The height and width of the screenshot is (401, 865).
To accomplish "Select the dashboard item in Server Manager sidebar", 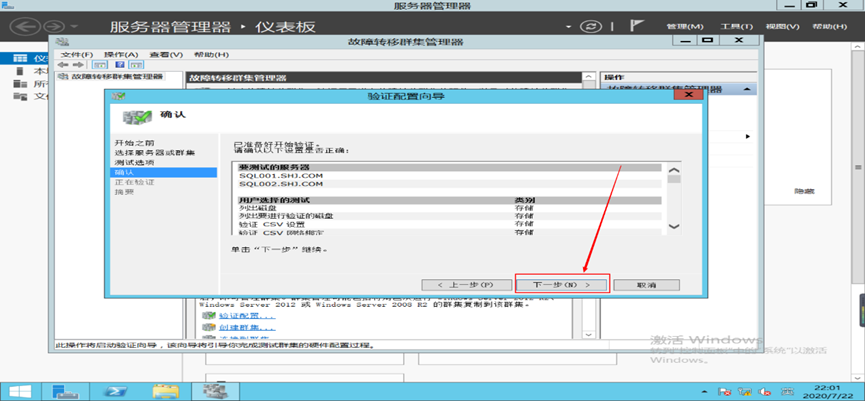I will click(x=24, y=58).
